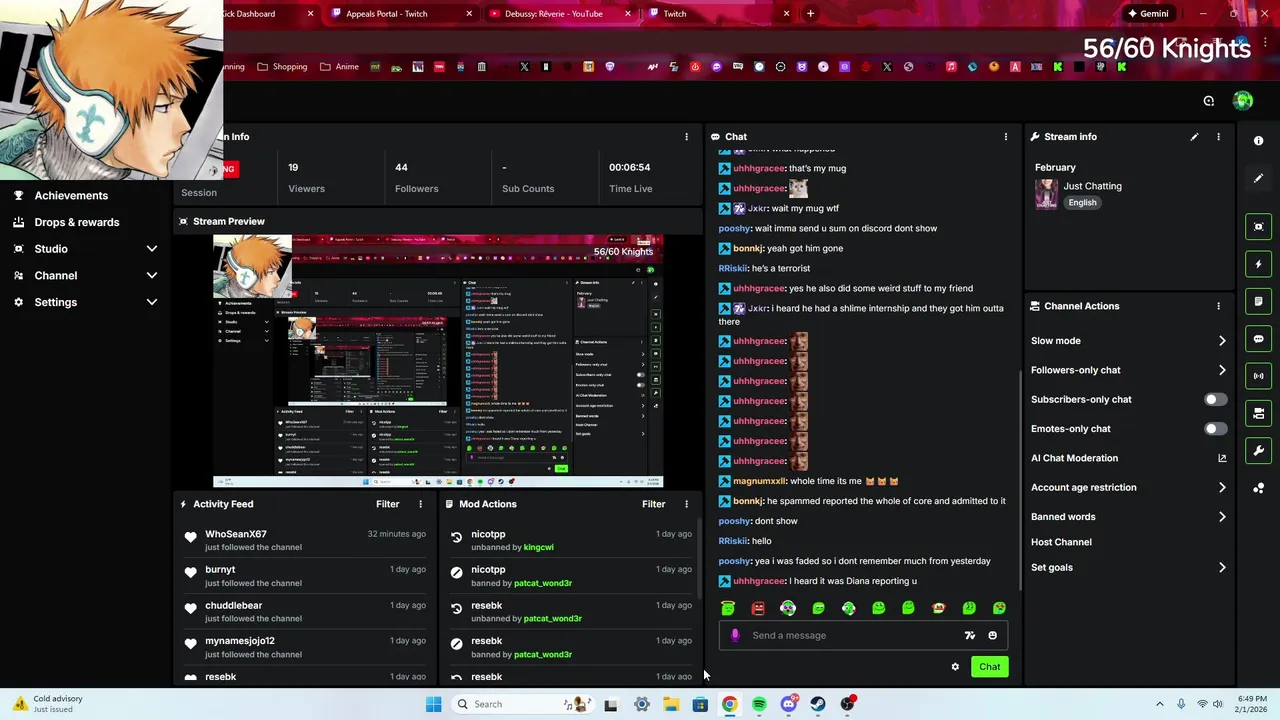This screenshot has width=1280, height=720.
Task: Expand the Studio sidebar section
Action: 152,249
